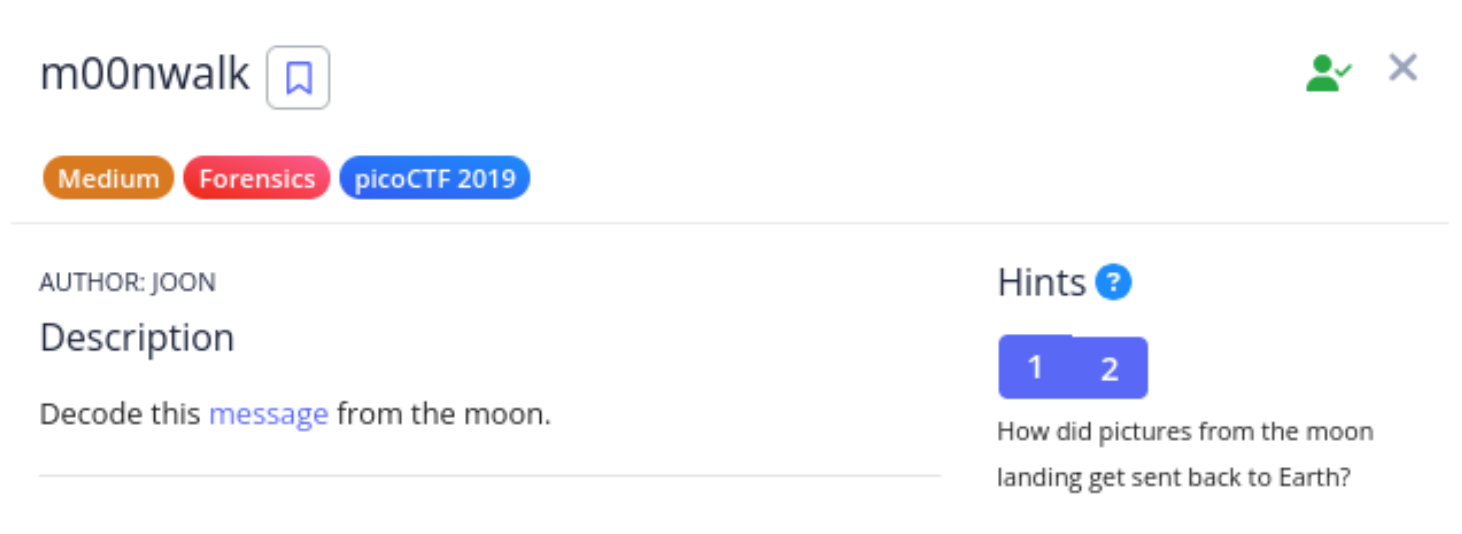Select the Forensics category tag
Viewport: 1462px width, 534px height.
click(257, 179)
